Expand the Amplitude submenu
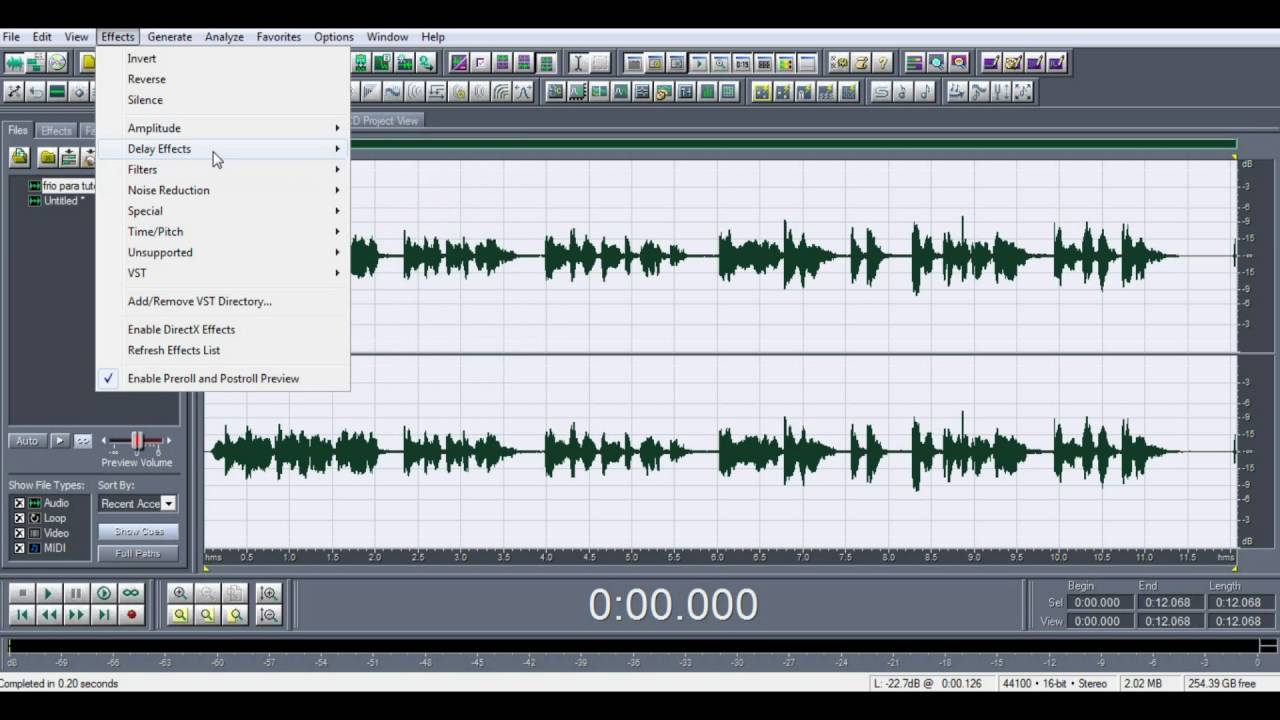 coord(223,128)
